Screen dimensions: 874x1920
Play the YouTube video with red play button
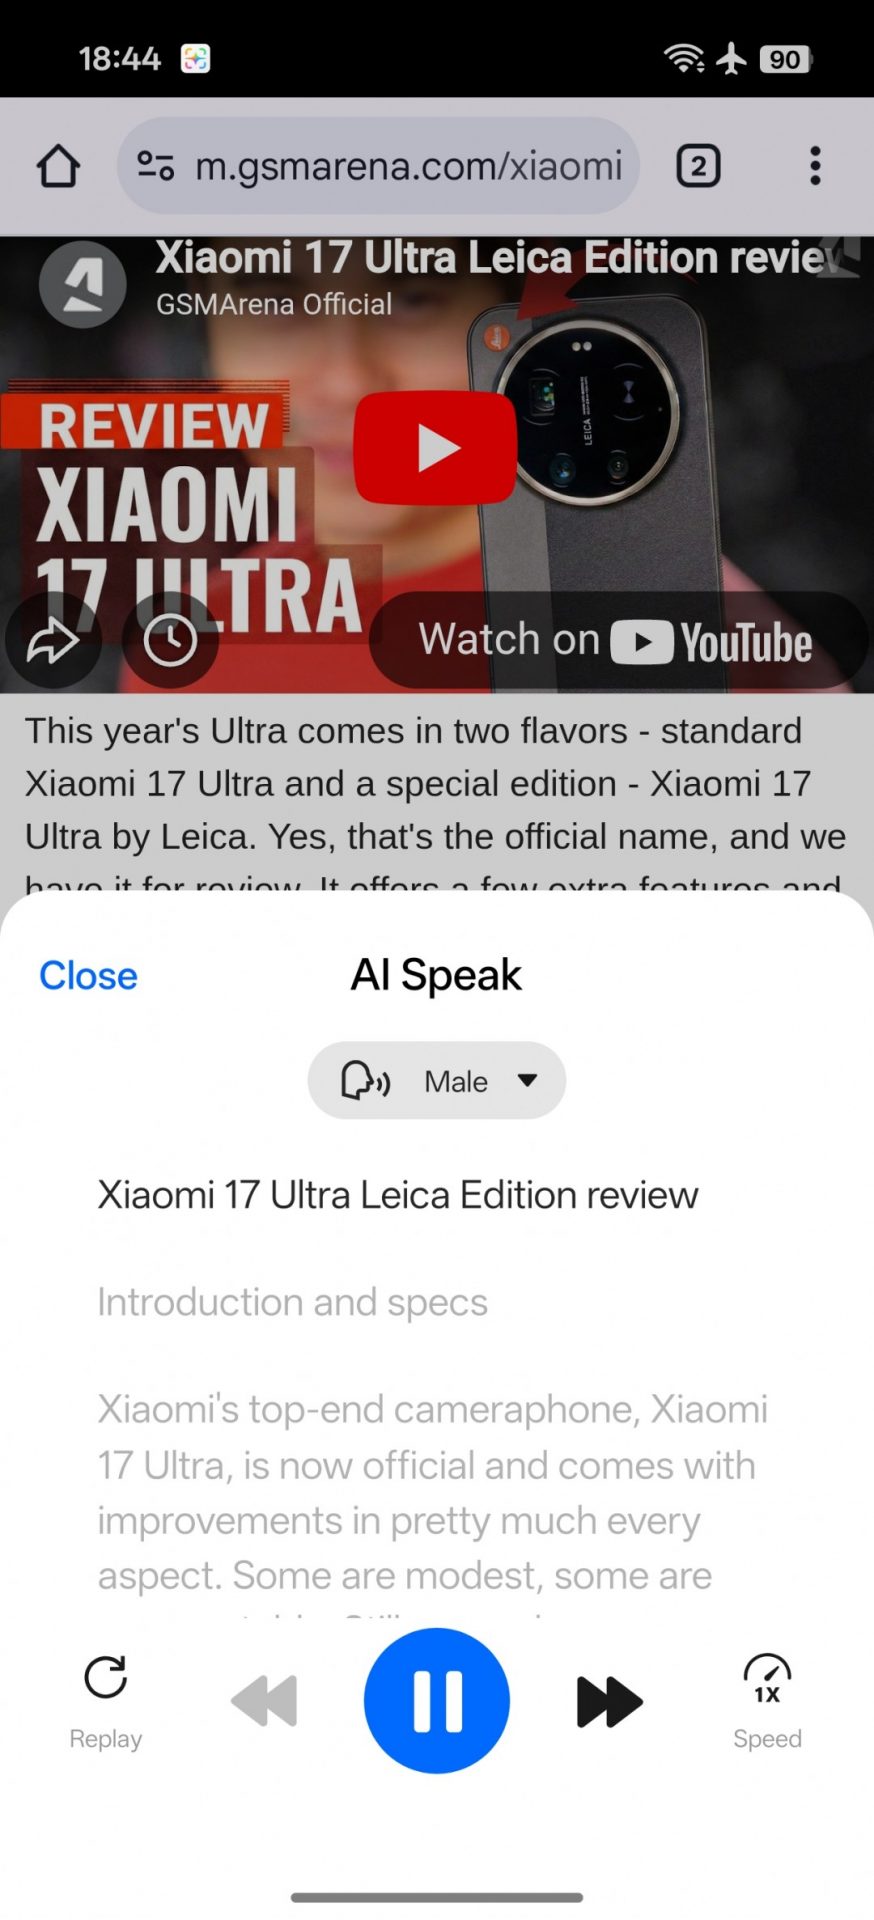[435, 447]
